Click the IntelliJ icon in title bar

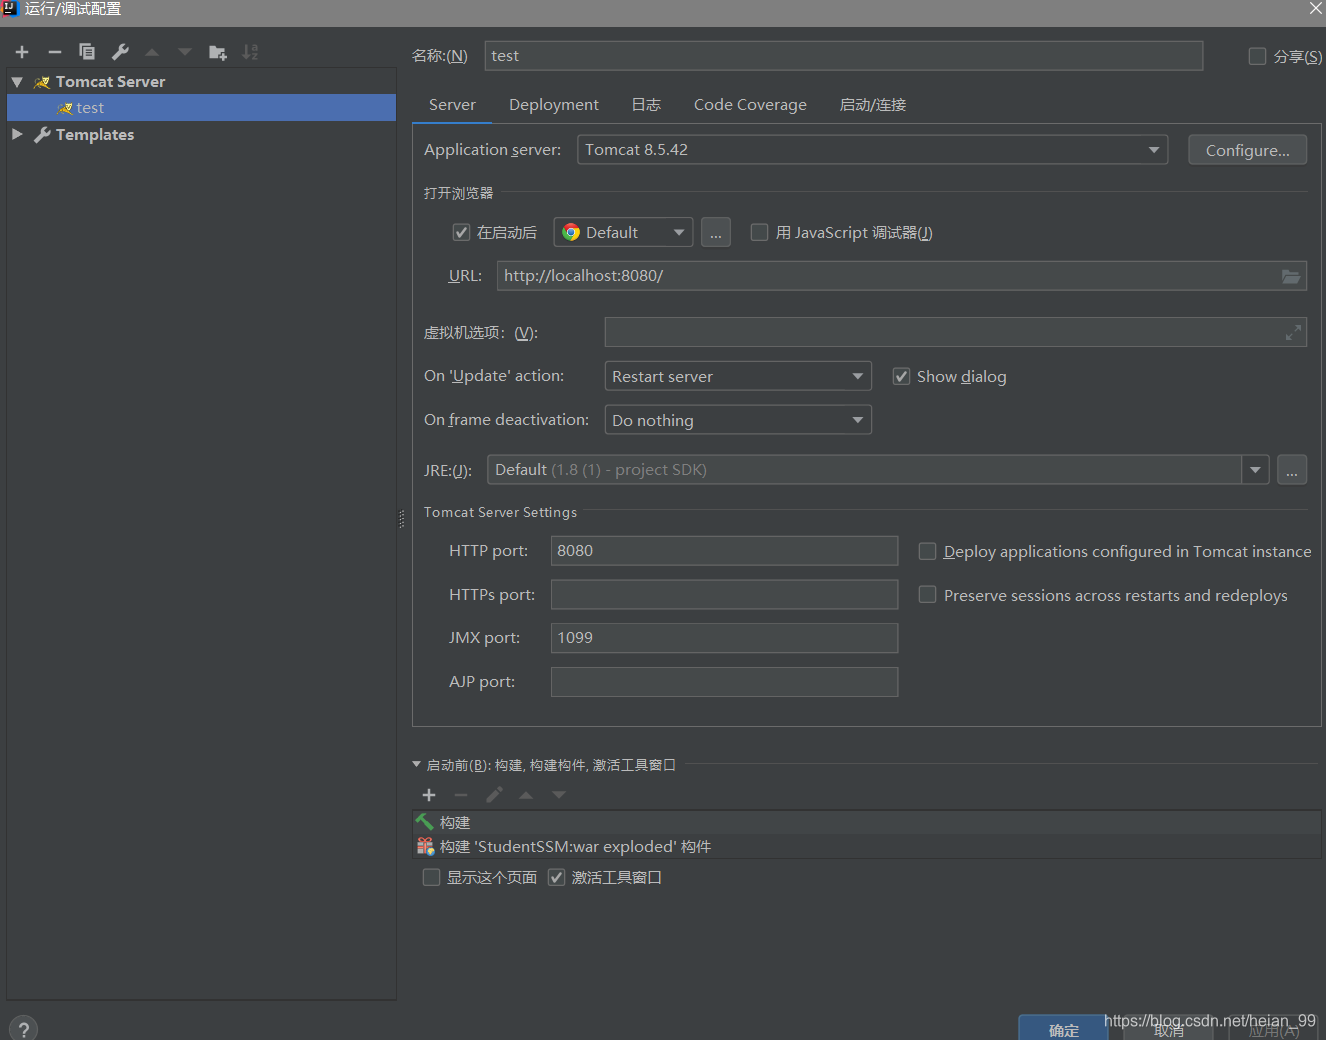pos(10,8)
